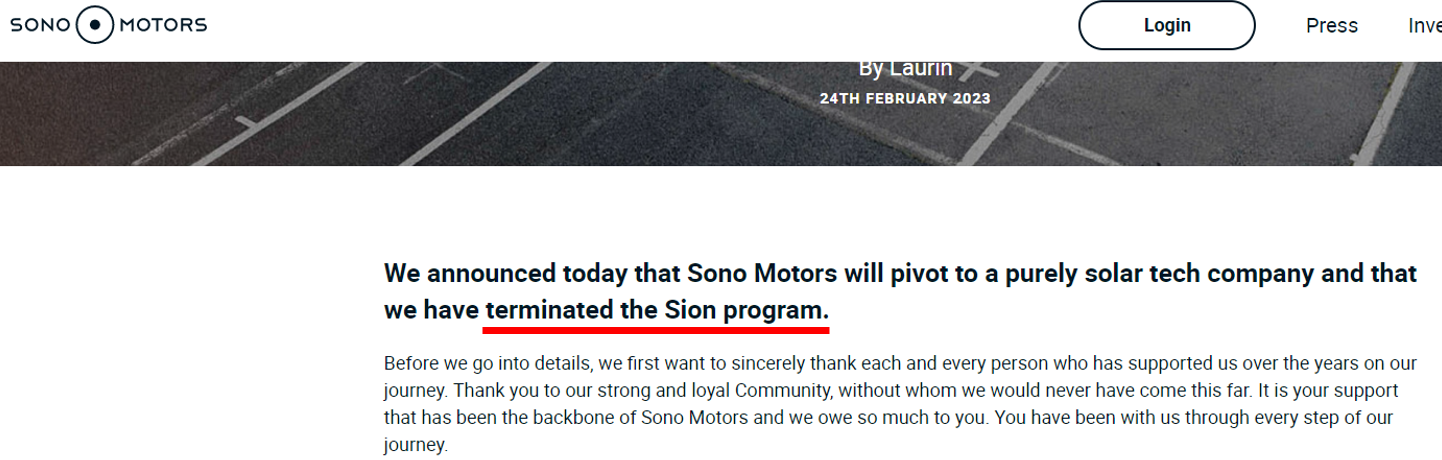Image resolution: width=1442 pixels, height=460 pixels.
Task: Click the author byline By Laurin
Action: tap(905, 68)
